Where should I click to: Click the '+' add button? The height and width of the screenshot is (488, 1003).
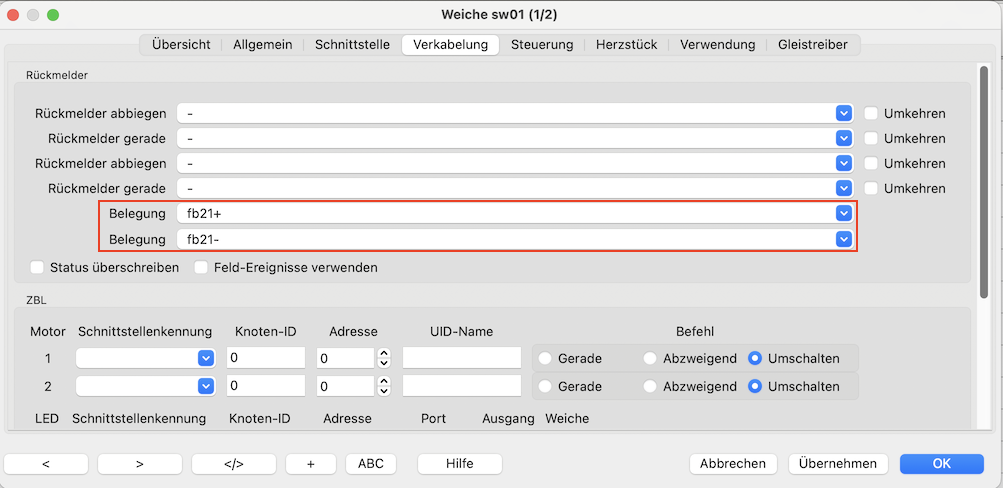[311, 463]
